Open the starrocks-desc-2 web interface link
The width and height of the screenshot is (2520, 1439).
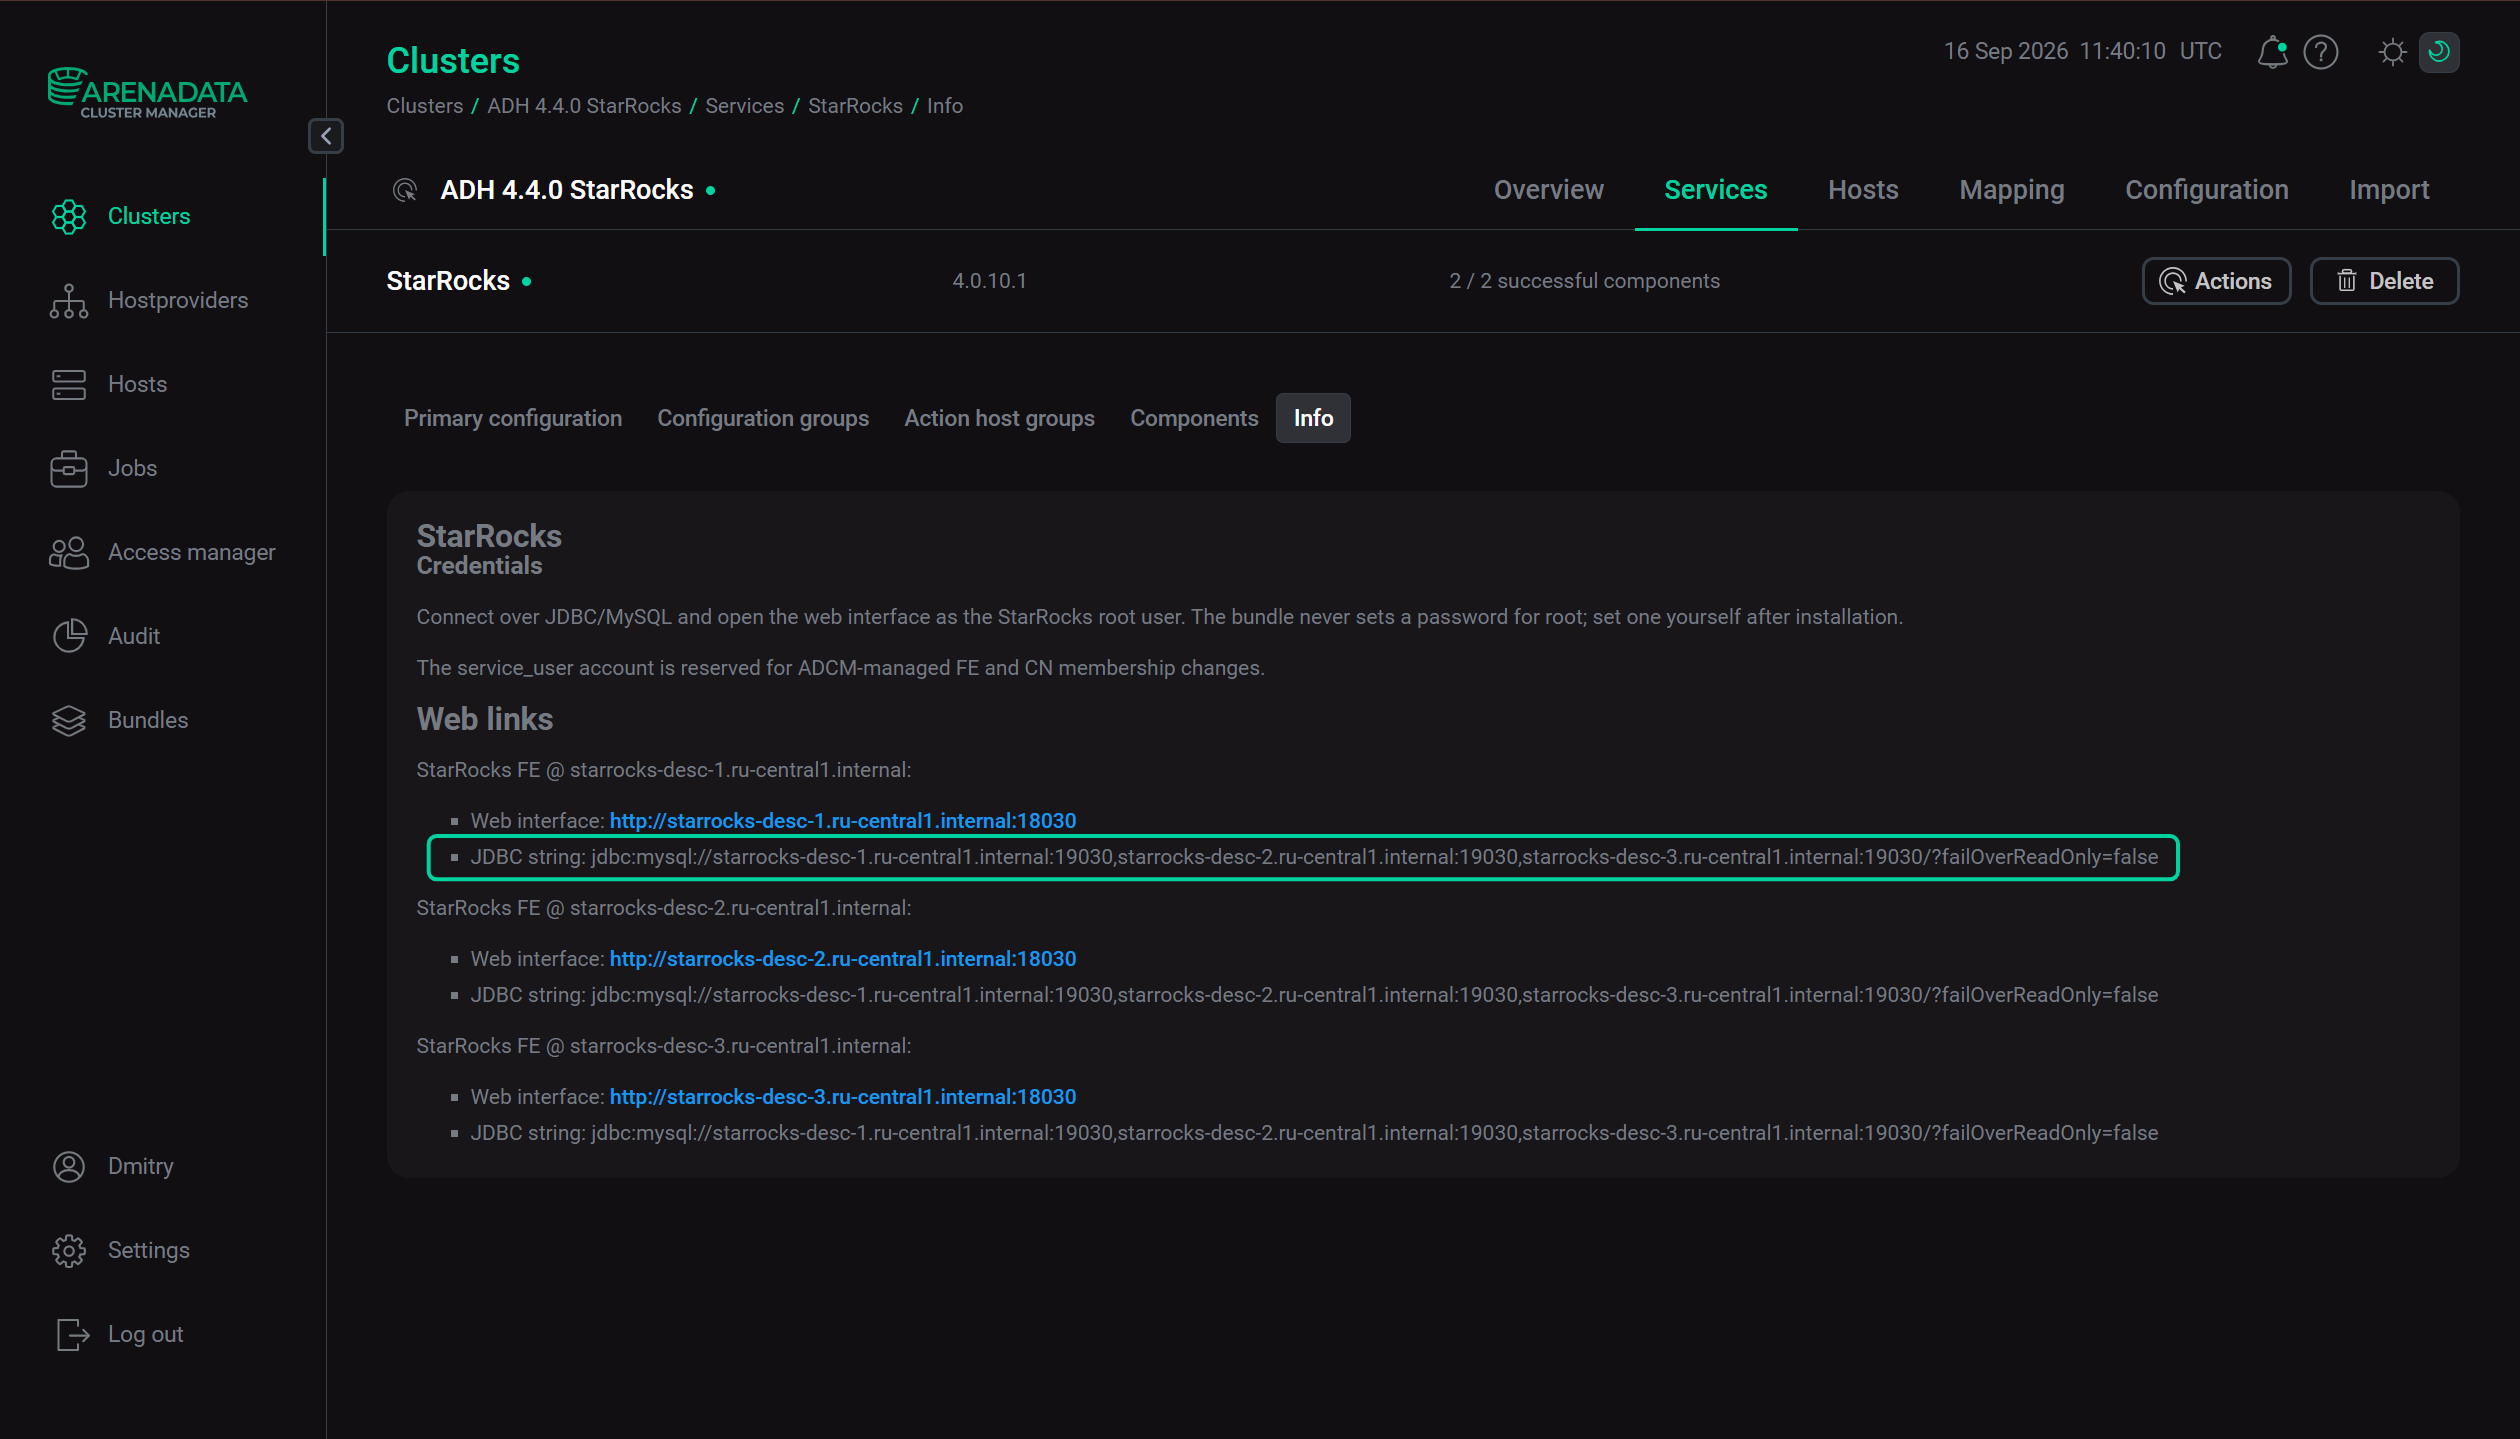tap(843, 959)
